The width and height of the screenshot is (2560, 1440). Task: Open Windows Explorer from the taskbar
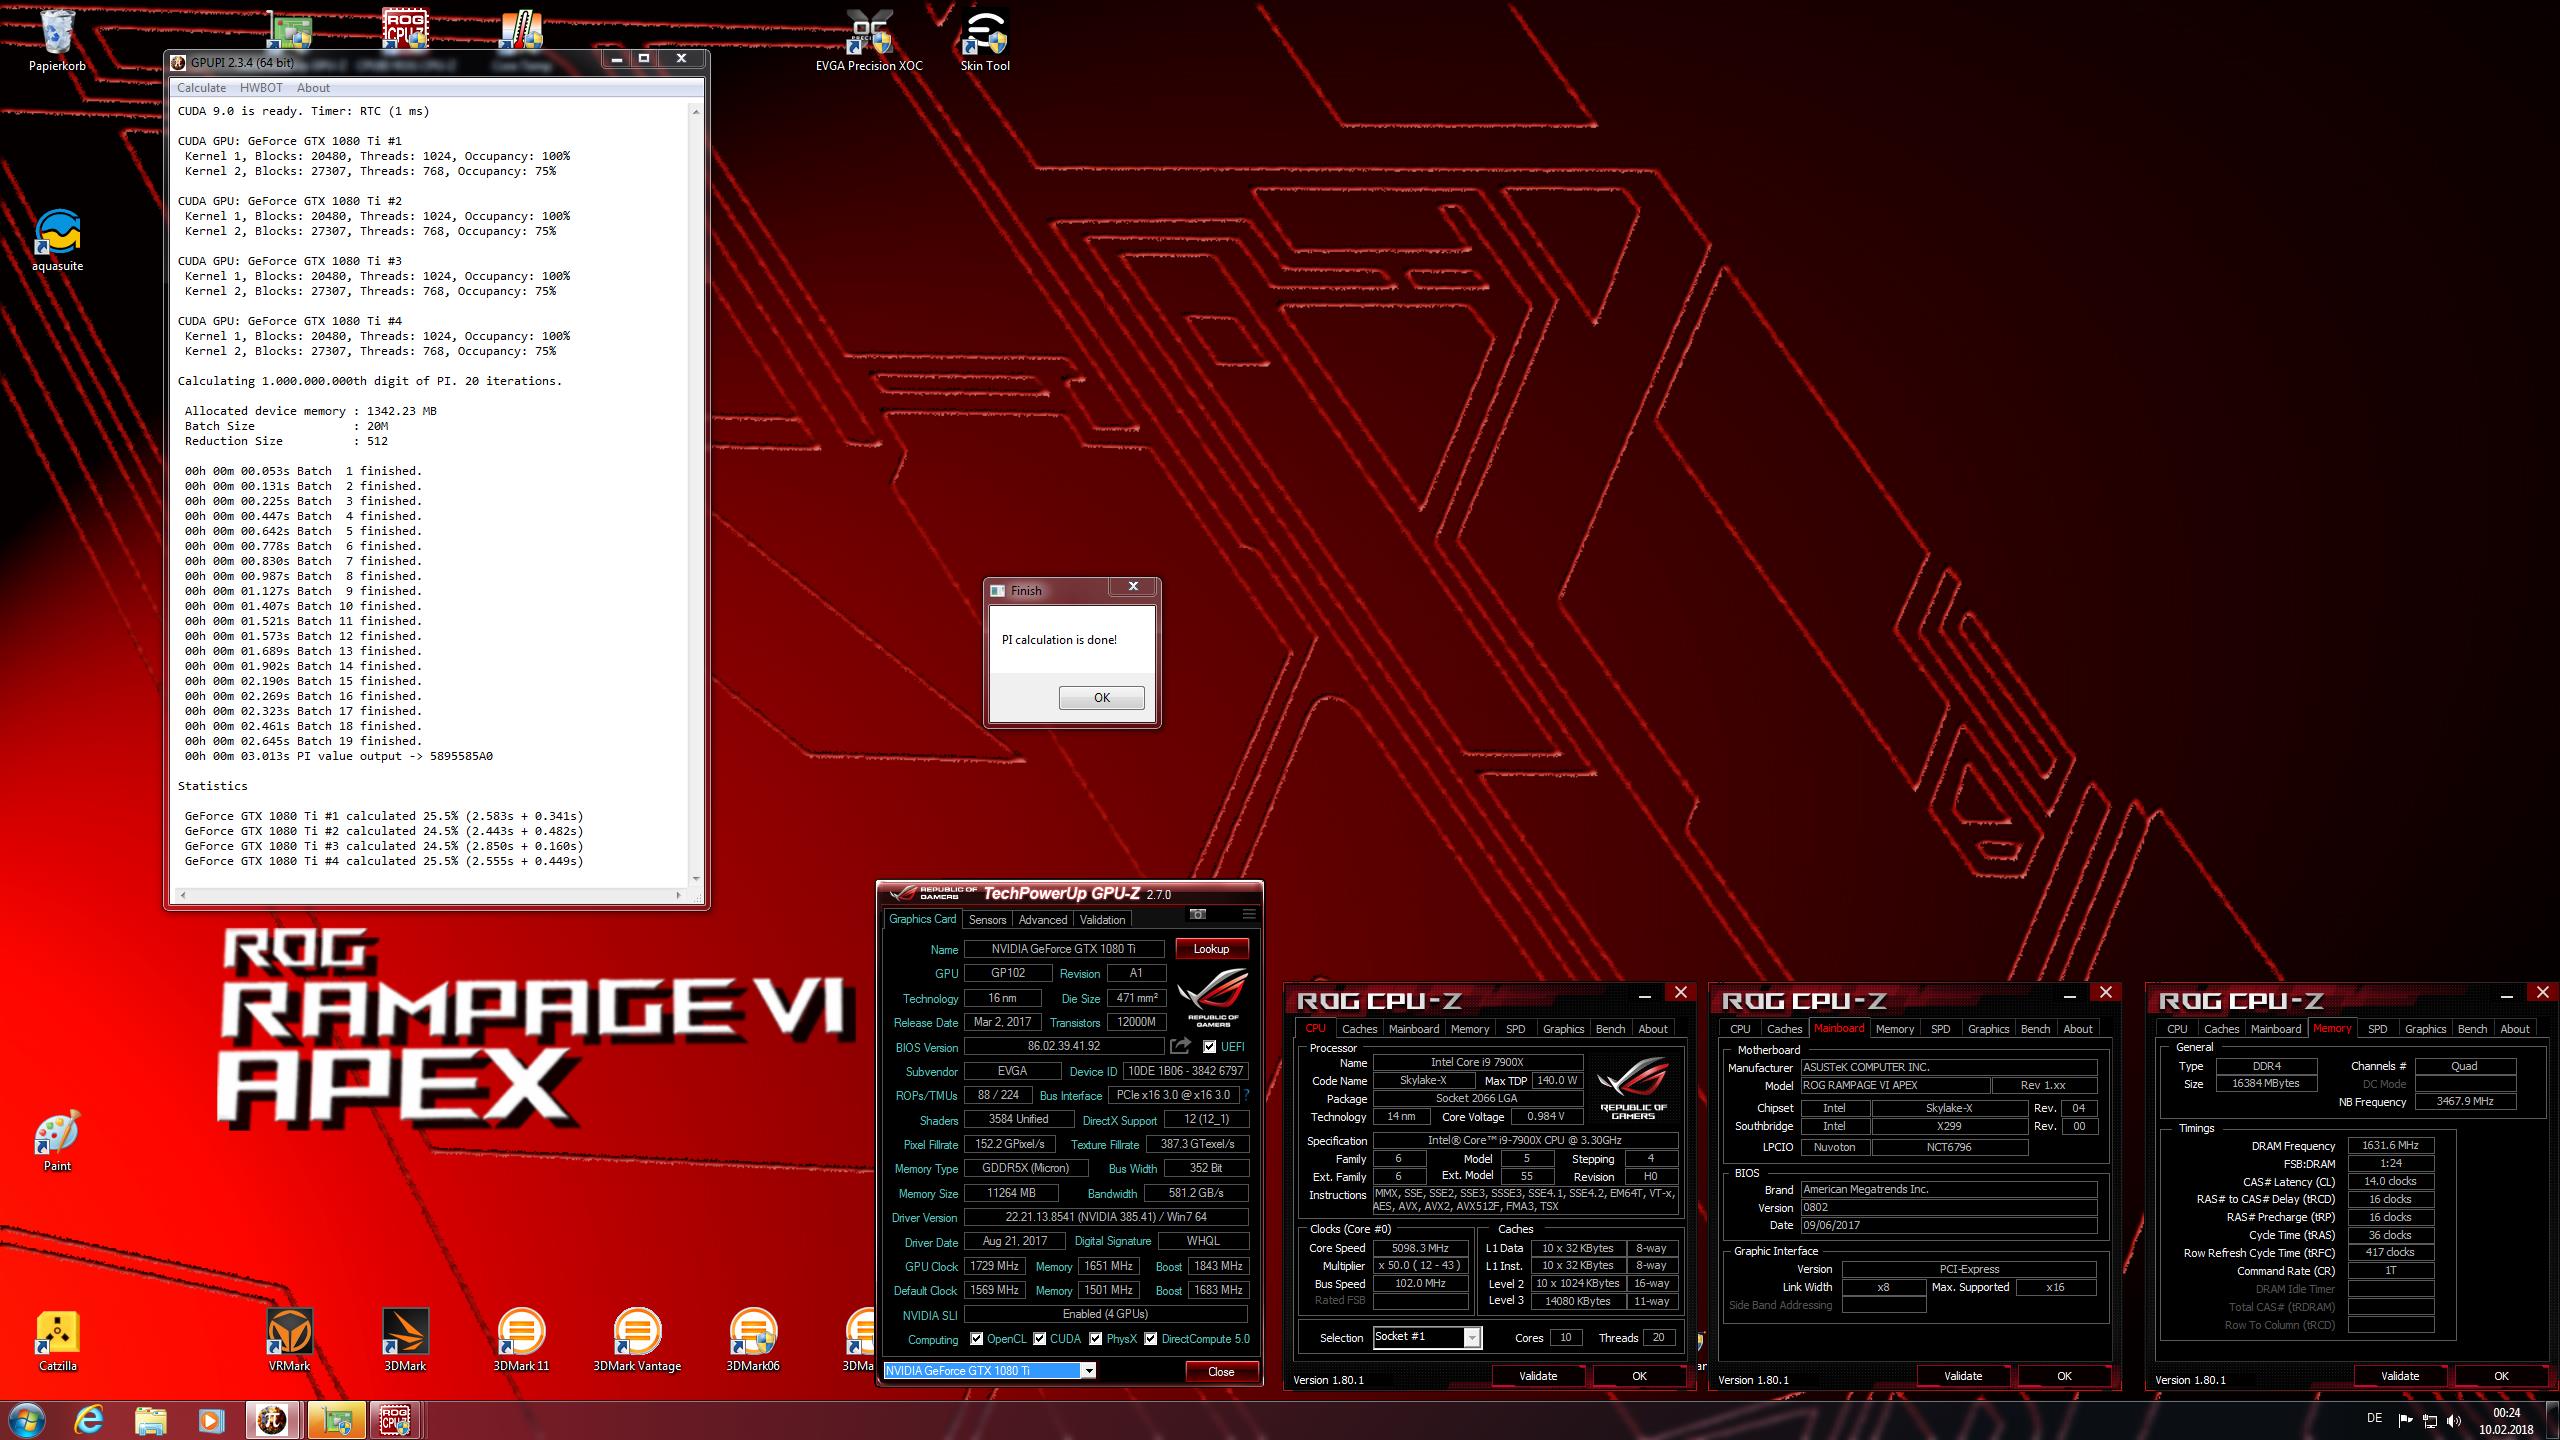(151, 1420)
